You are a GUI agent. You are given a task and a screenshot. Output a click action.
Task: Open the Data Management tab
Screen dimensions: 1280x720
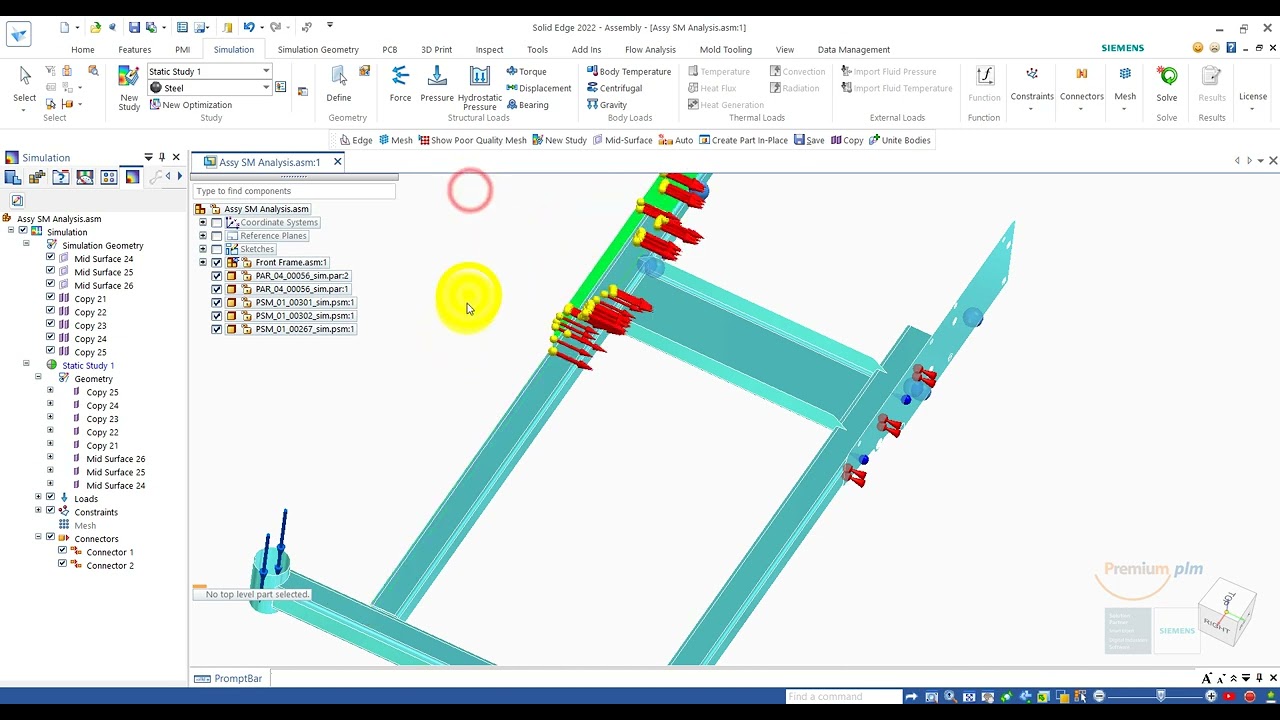[854, 49]
